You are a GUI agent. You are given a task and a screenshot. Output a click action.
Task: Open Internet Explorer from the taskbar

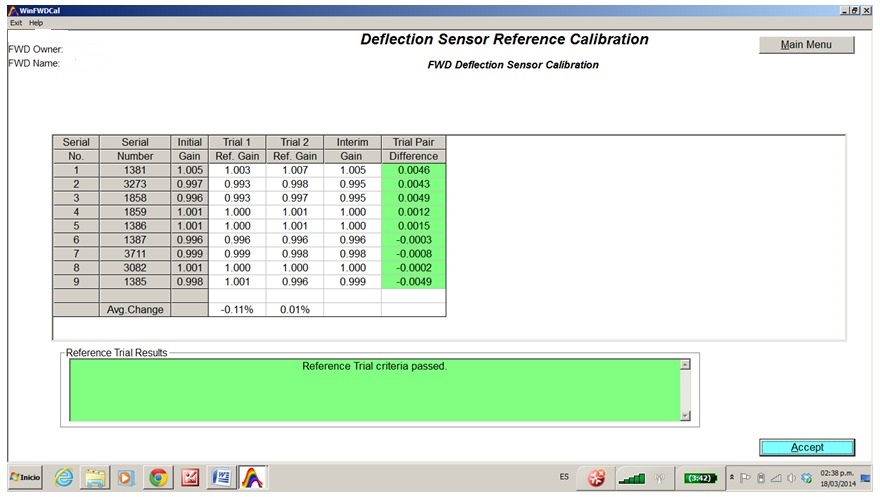point(64,478)
